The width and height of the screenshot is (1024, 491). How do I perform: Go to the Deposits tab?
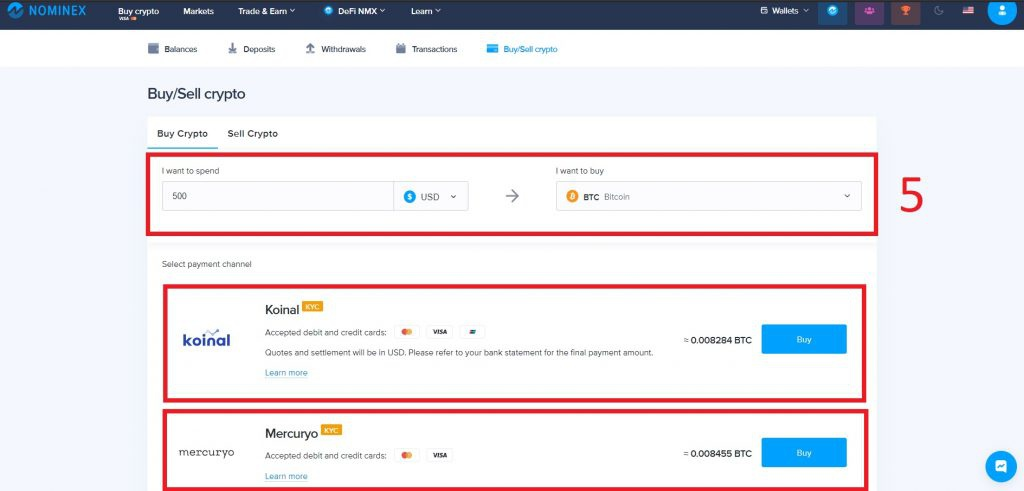click(251, 49)
